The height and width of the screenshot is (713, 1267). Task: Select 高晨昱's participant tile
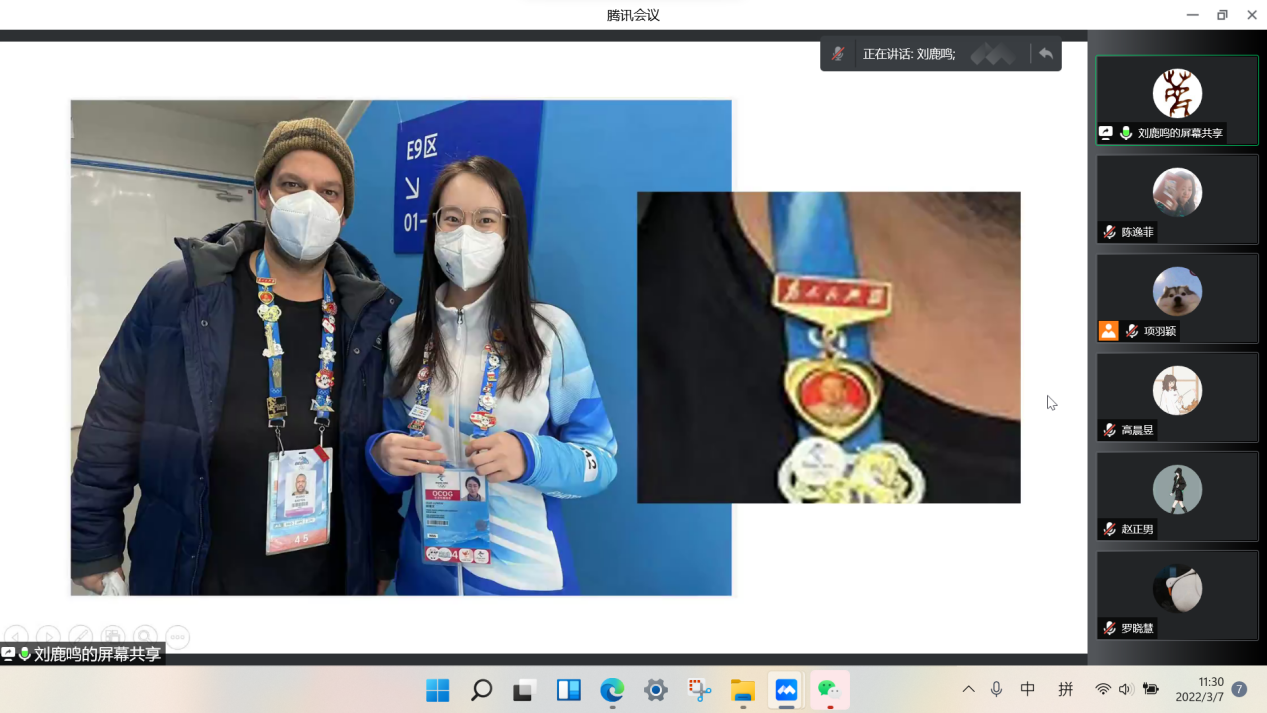coord(1177,395)
